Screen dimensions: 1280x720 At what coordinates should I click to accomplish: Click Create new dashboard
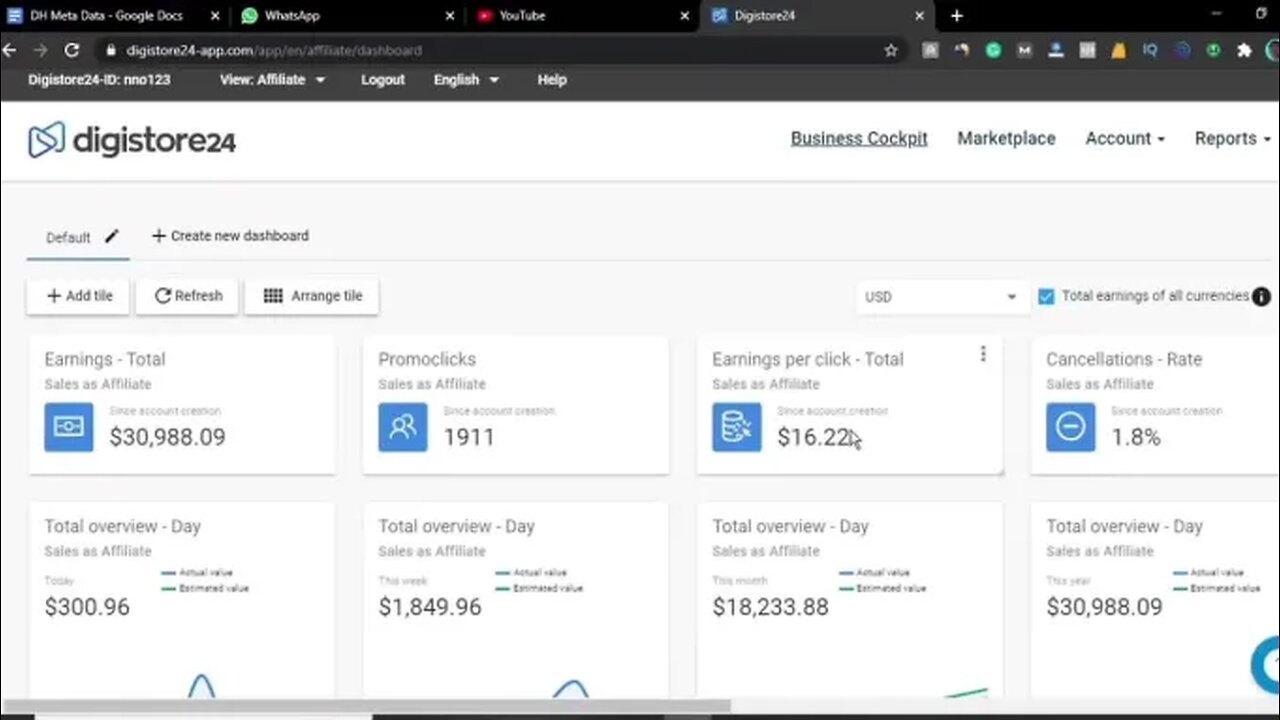tap(230, 236)
